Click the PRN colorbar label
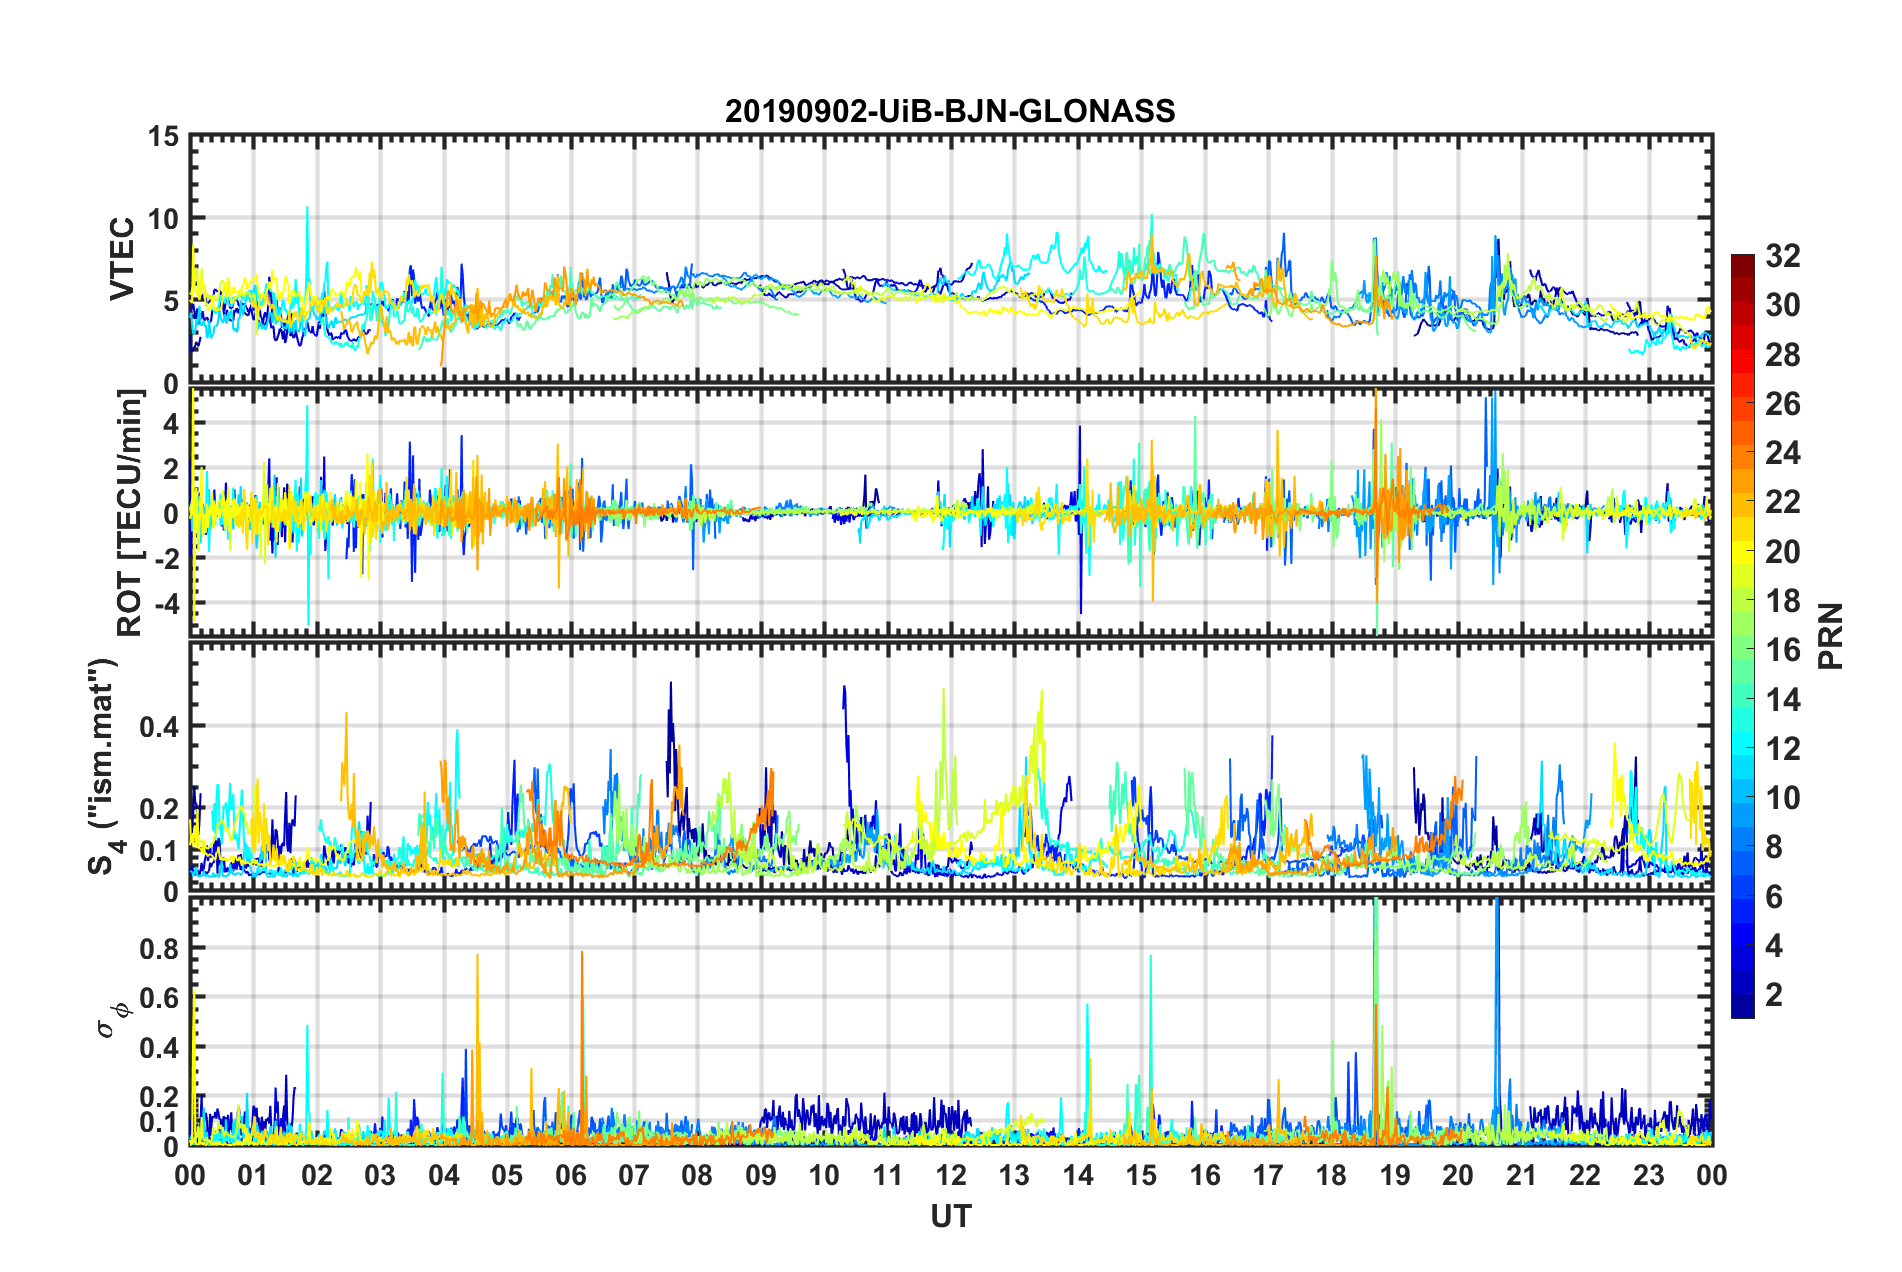 point(1831,636)
